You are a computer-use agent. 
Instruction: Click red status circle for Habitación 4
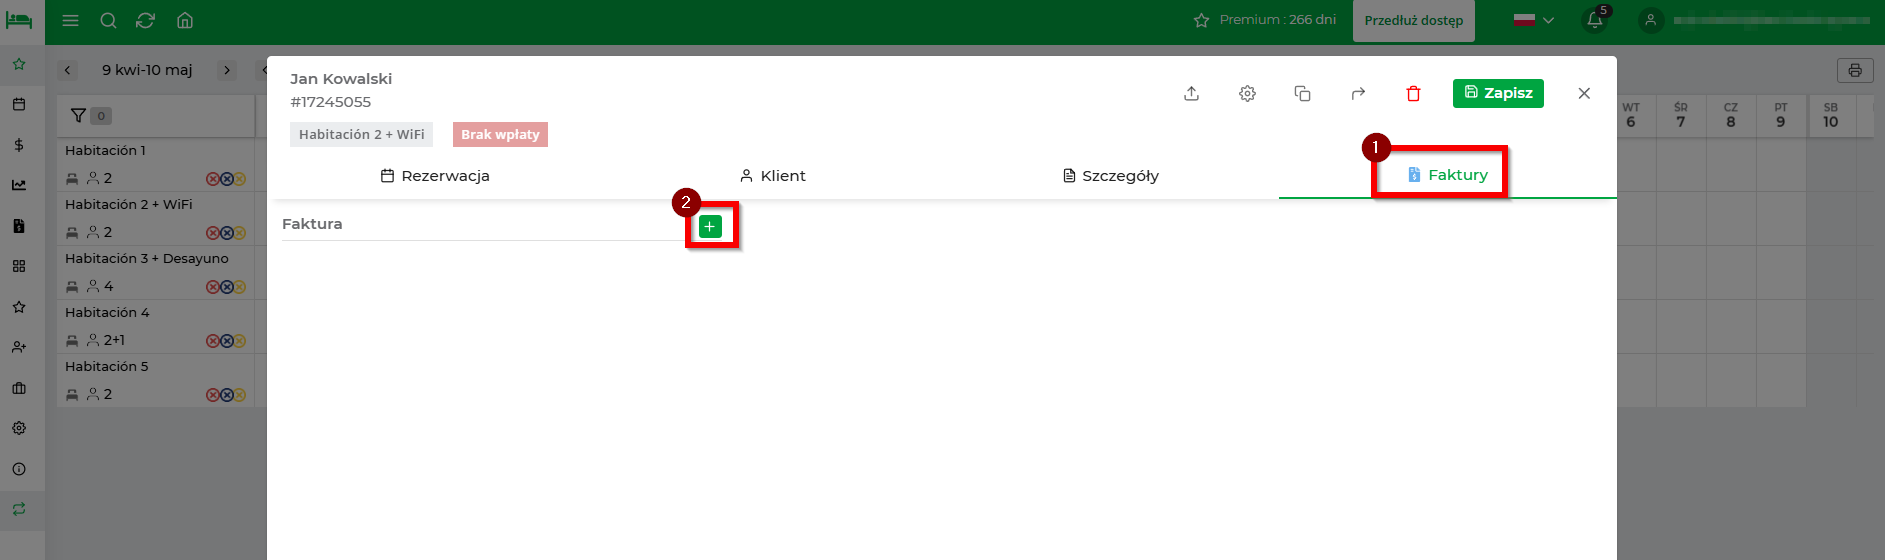212,341
